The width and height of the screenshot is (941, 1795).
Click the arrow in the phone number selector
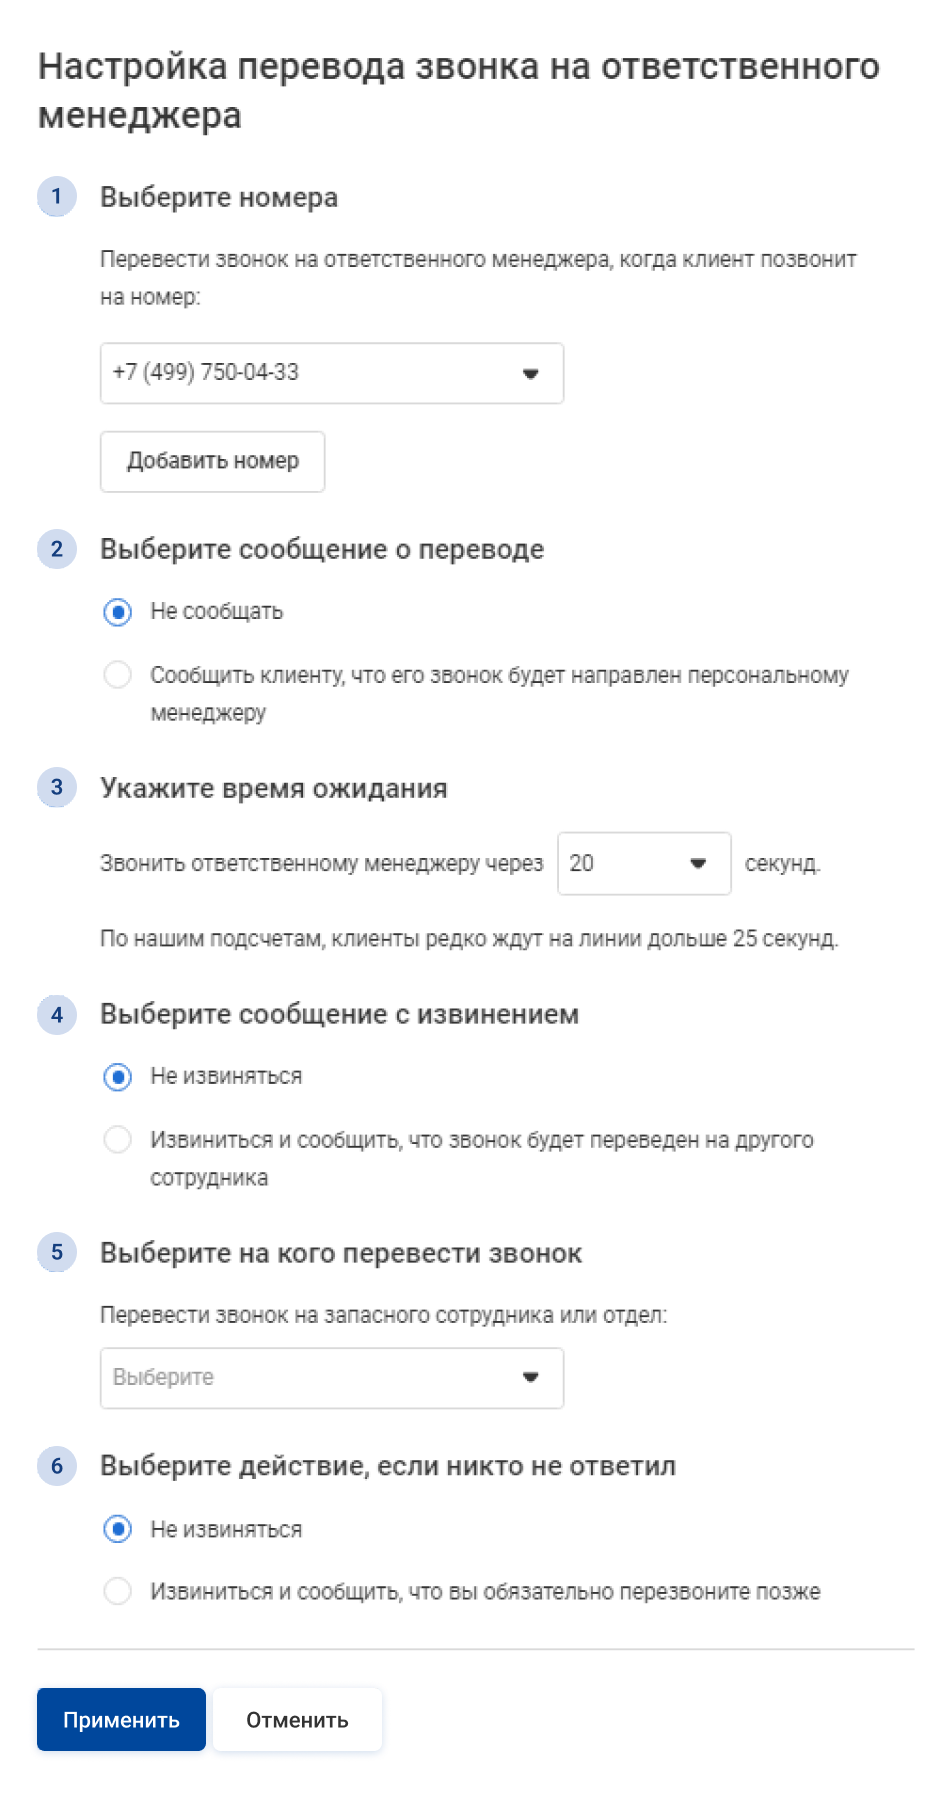click(531, 374)
